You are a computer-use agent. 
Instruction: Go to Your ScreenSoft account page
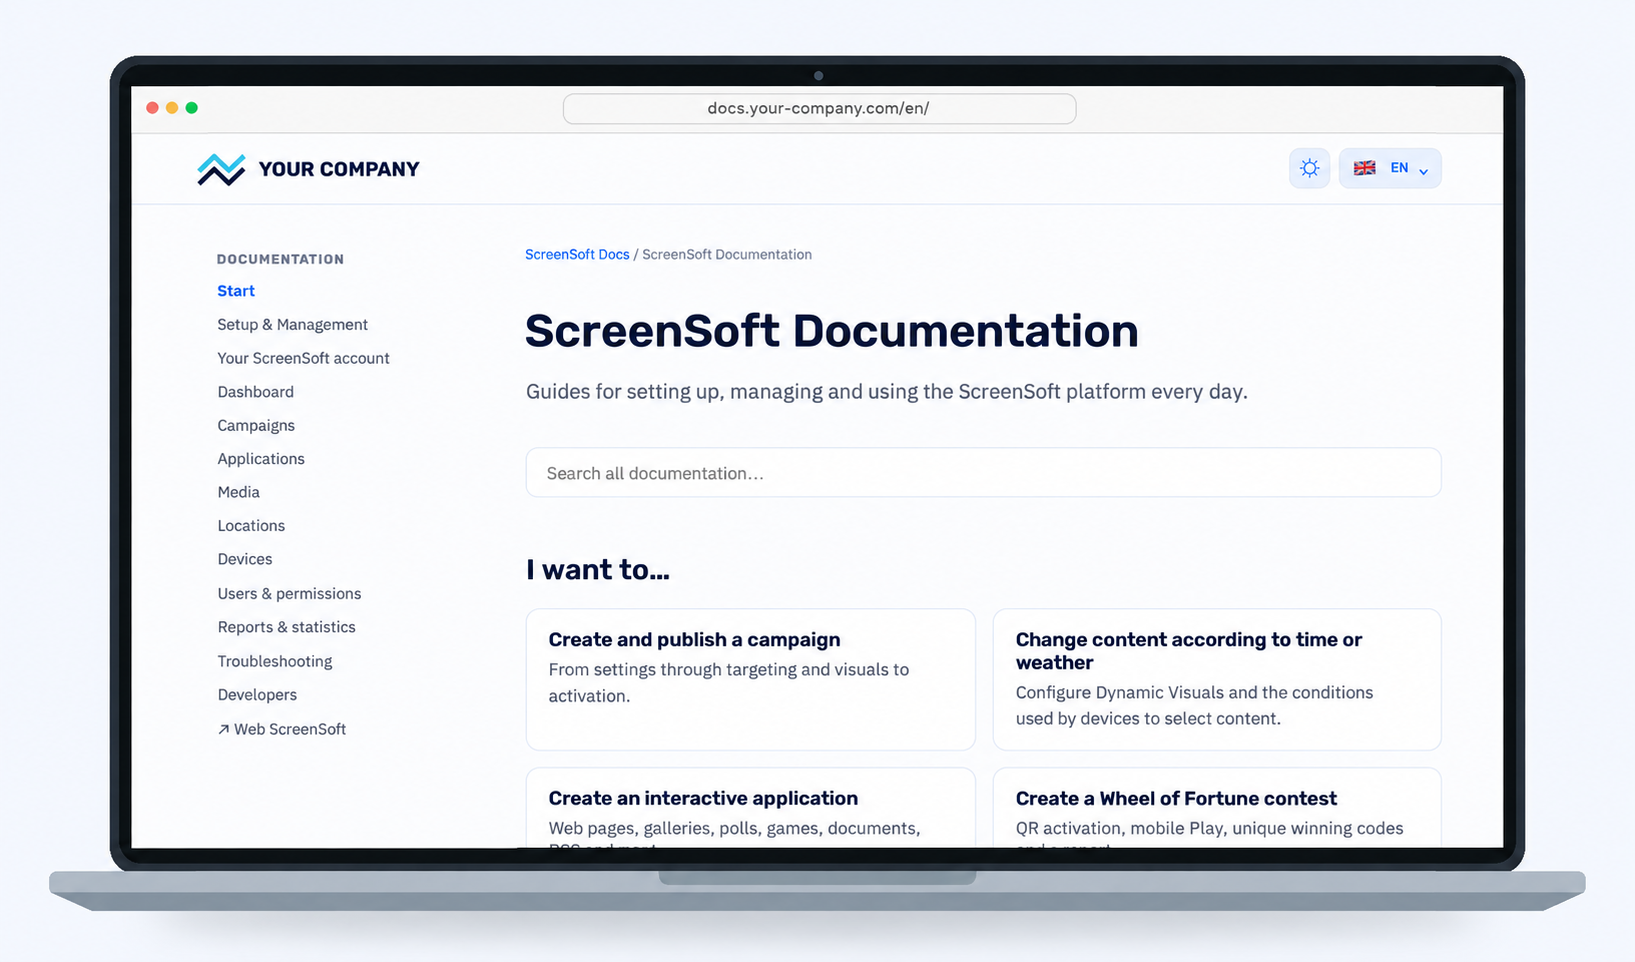304,358
